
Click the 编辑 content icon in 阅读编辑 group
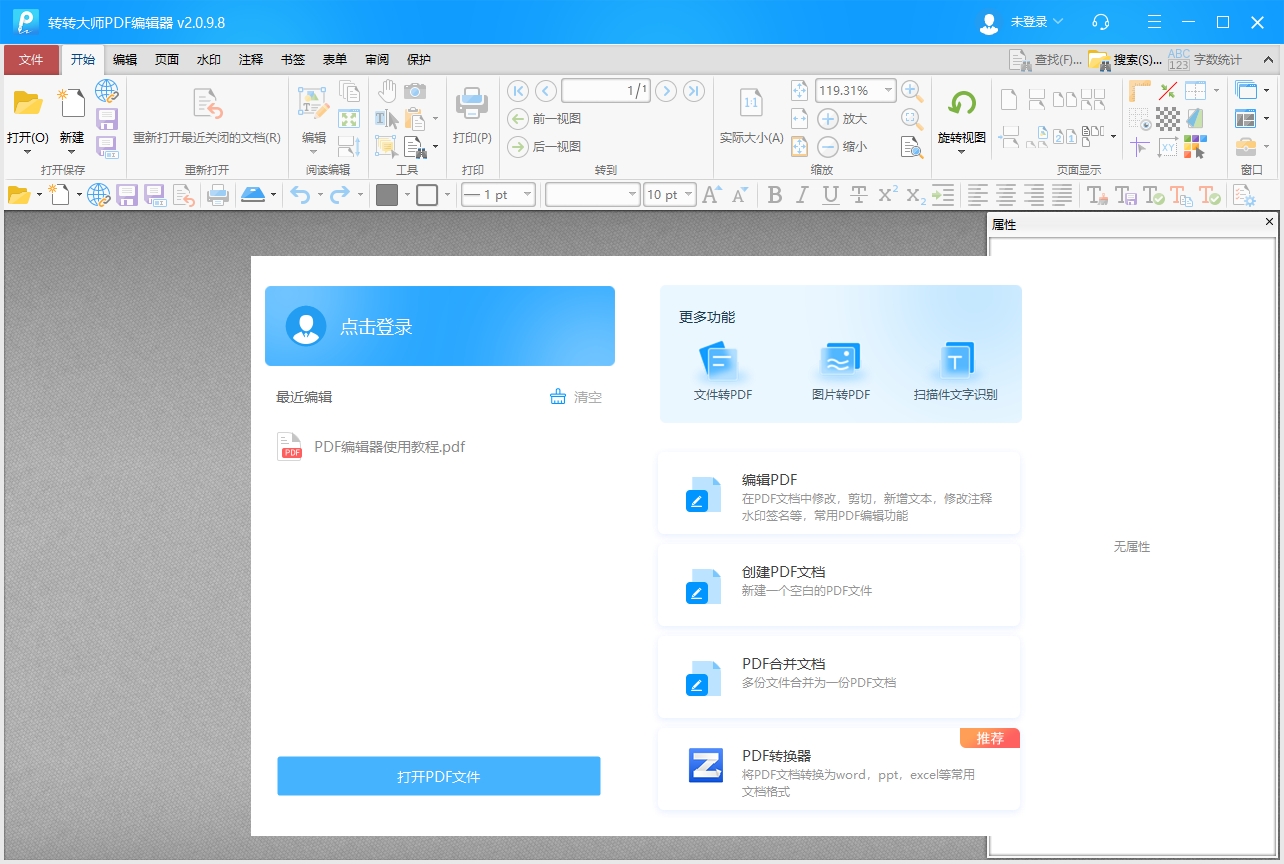click(x=314, y=104)
